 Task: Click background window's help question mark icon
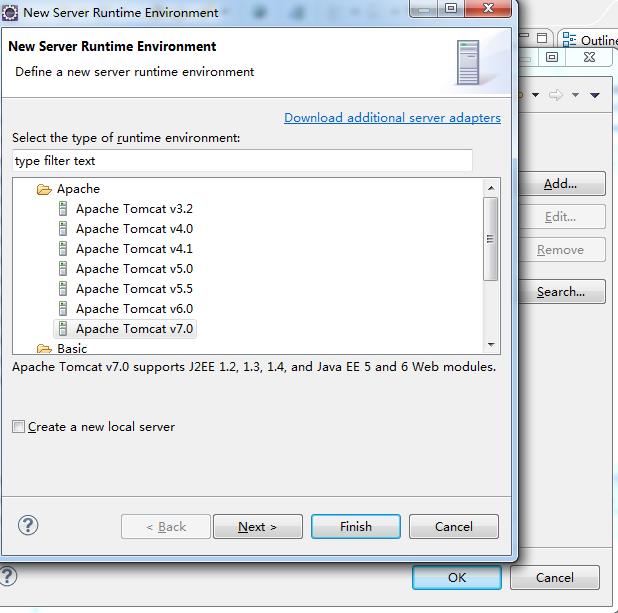7,576
